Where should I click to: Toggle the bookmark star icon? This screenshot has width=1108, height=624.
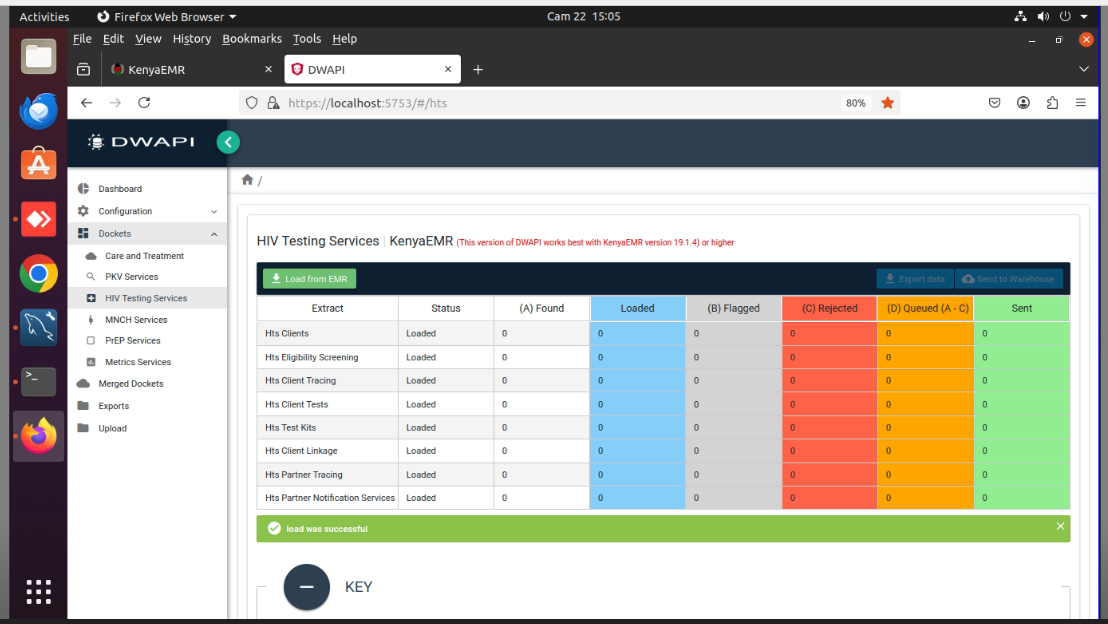pyautogui.click(x=888, y=103)
